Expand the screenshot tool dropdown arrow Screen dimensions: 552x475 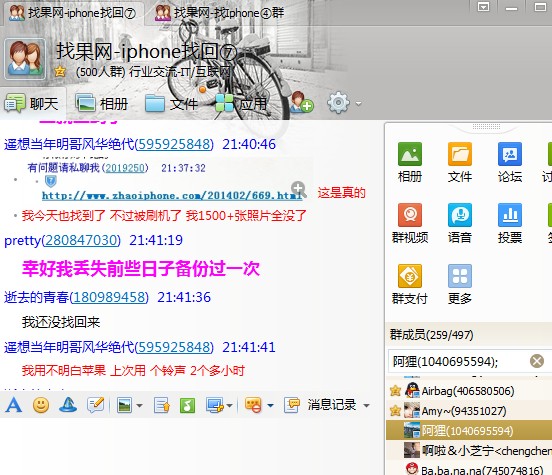(230, 406)
